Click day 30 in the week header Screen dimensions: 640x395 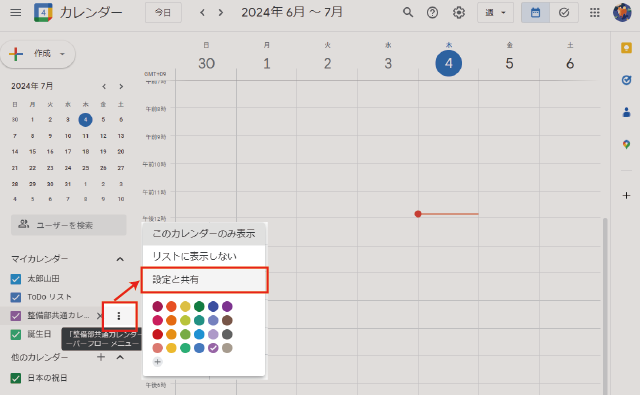(206, 63)
